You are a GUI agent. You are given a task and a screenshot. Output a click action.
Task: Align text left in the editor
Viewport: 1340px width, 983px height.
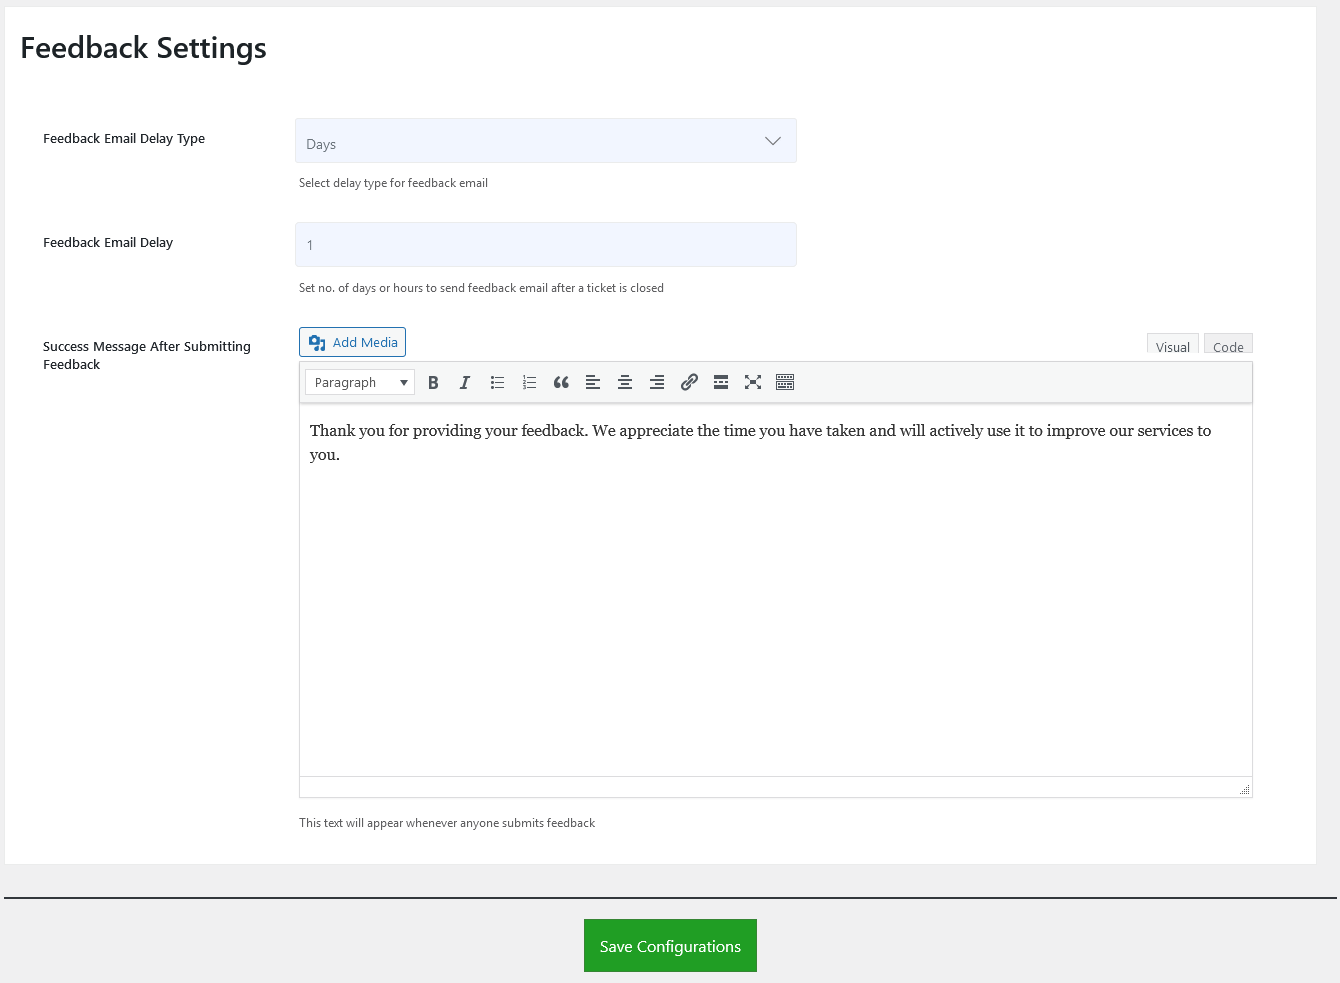(593, 382)
